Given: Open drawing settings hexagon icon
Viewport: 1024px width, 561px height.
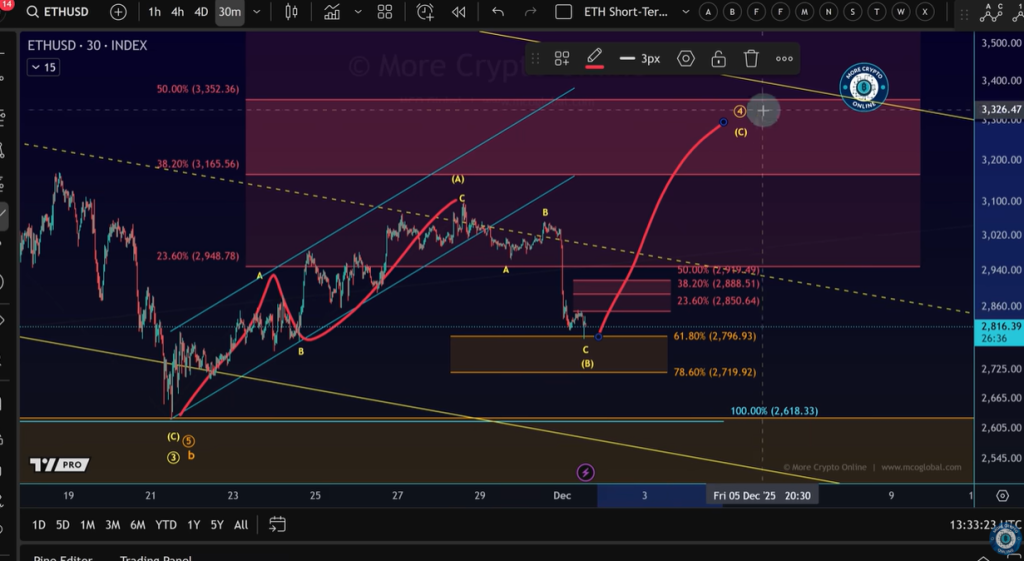Looking at the screenshot, I should 685,58.
